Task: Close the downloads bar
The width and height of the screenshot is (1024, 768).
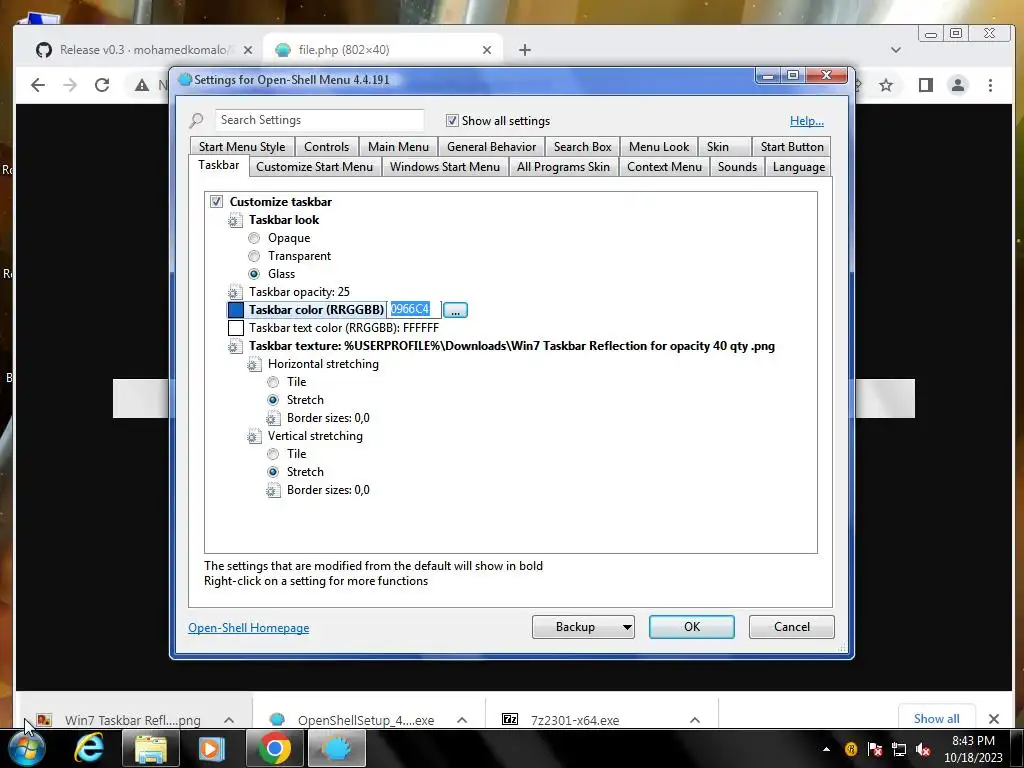Action: [x=994, y=719]
